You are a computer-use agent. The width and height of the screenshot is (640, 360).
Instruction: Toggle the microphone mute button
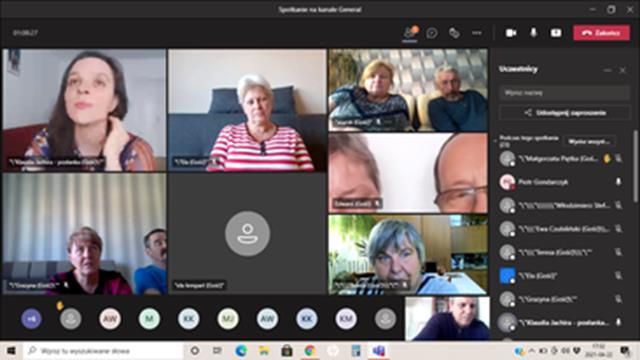click(533, 33)
